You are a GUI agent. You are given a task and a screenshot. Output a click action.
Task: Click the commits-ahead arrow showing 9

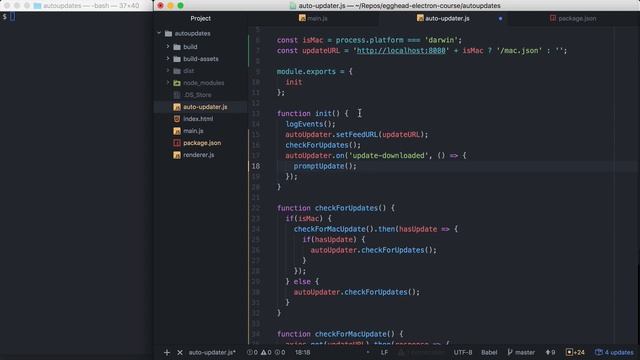click(x=550, y=352)
